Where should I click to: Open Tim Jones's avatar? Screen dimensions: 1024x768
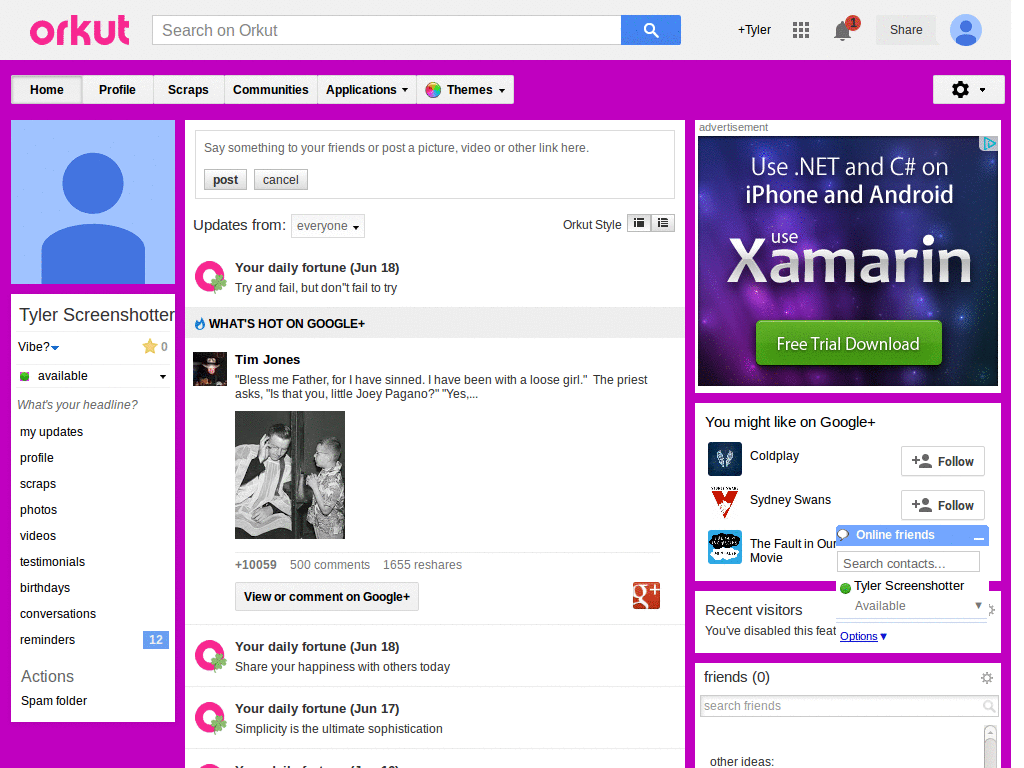point(210,369)
